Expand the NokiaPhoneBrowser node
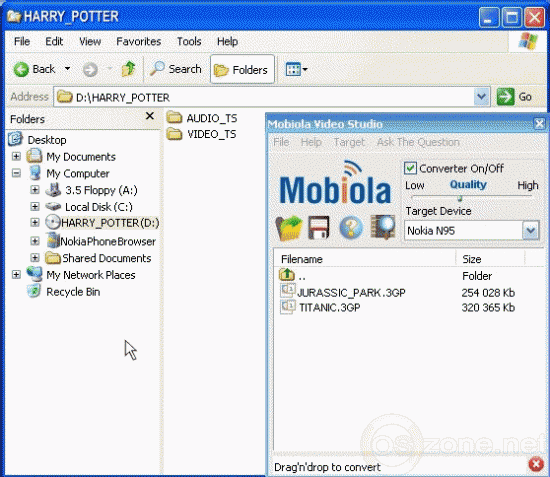550x477 pixels. 35,241
